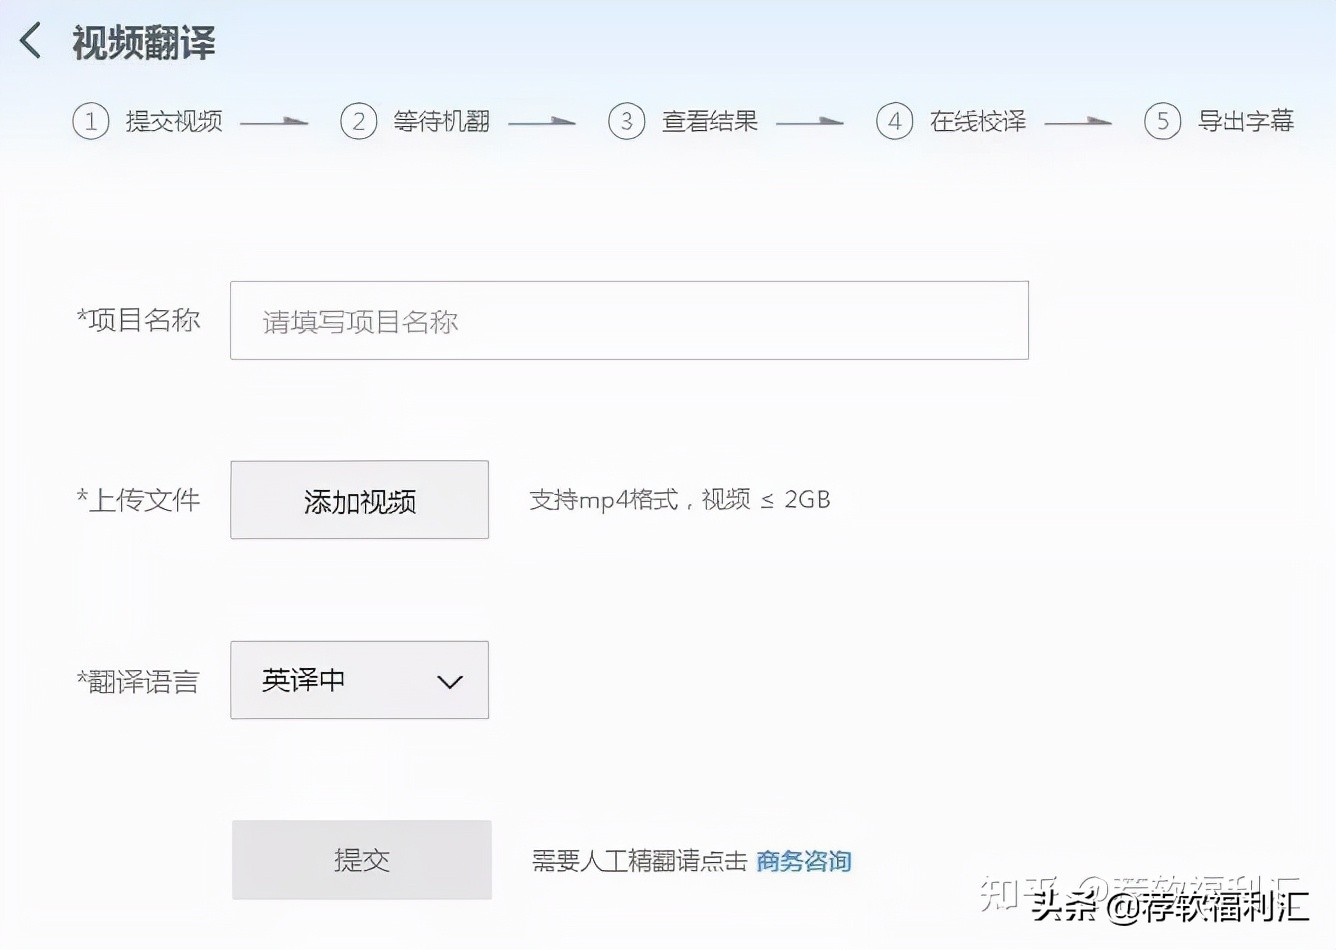Open 商务咨询 for manual translation service

tap(804, 860)
